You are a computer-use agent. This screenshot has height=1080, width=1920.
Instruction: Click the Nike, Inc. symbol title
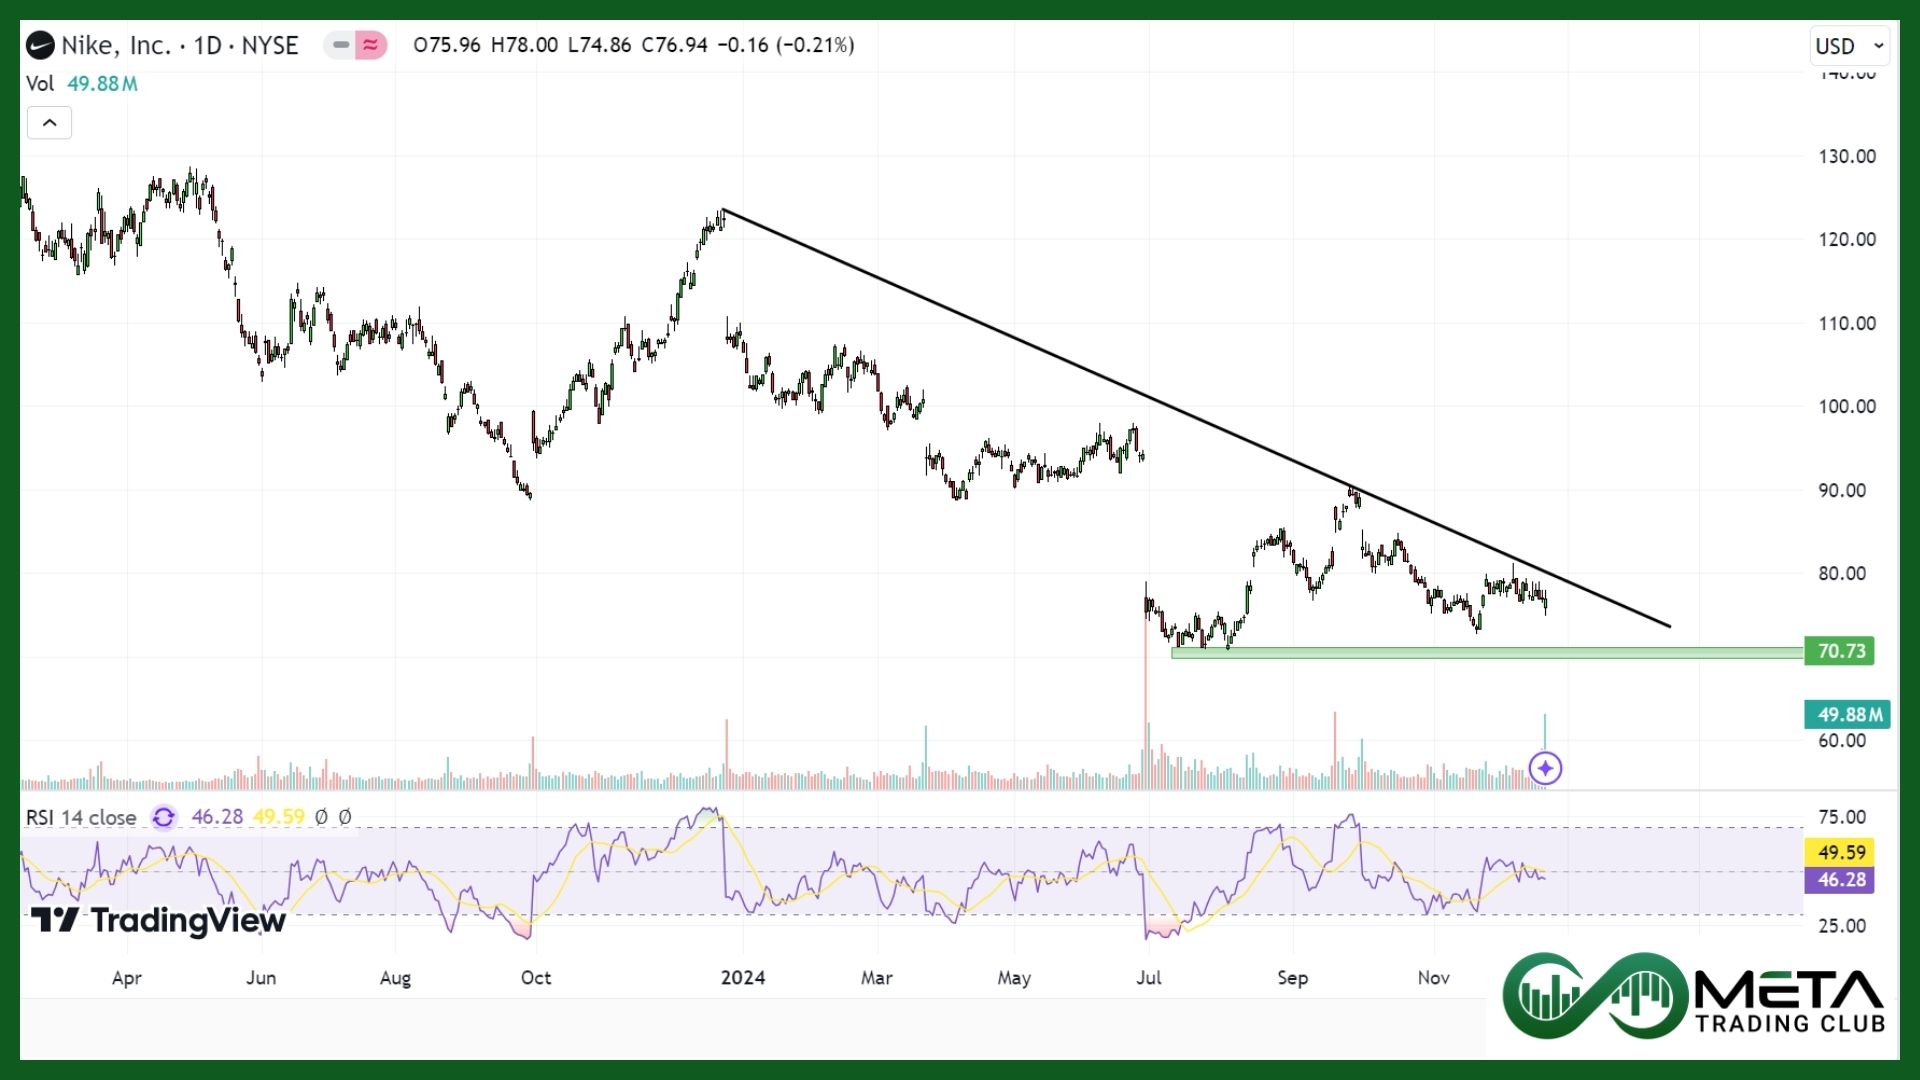180,45
